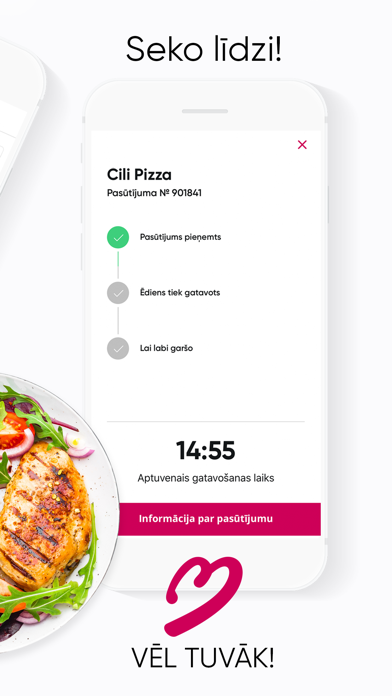The height and width of the screenshot is (696, 392).
Task: Click the green order accepted checkmark
Action: click(118, 237)
